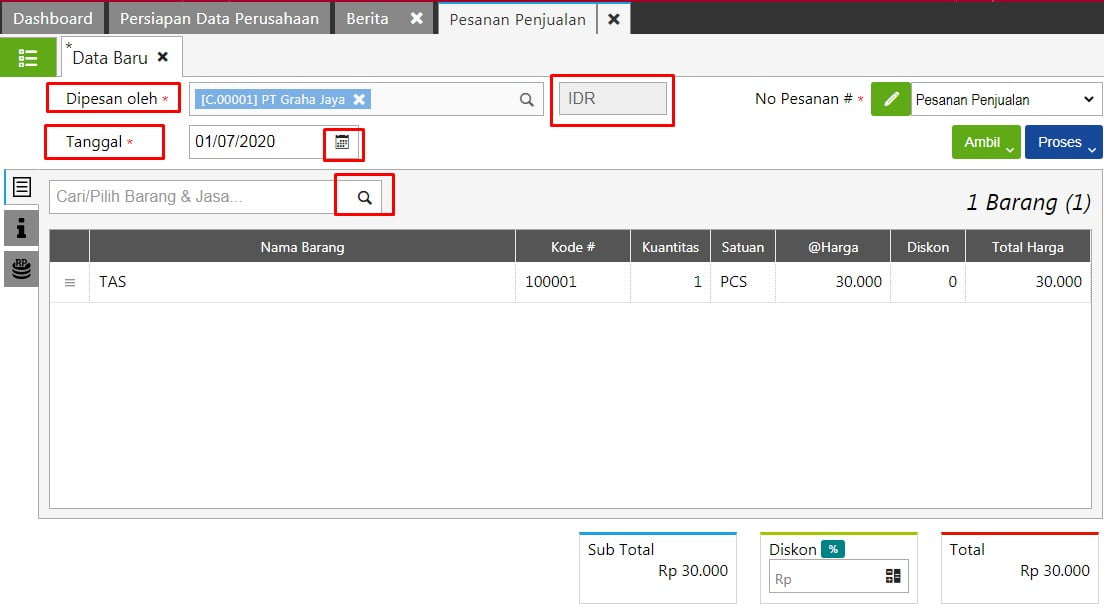Select the Data Baru sub-tab
This screenshot has height=610, width=1104.
(110, 58)
